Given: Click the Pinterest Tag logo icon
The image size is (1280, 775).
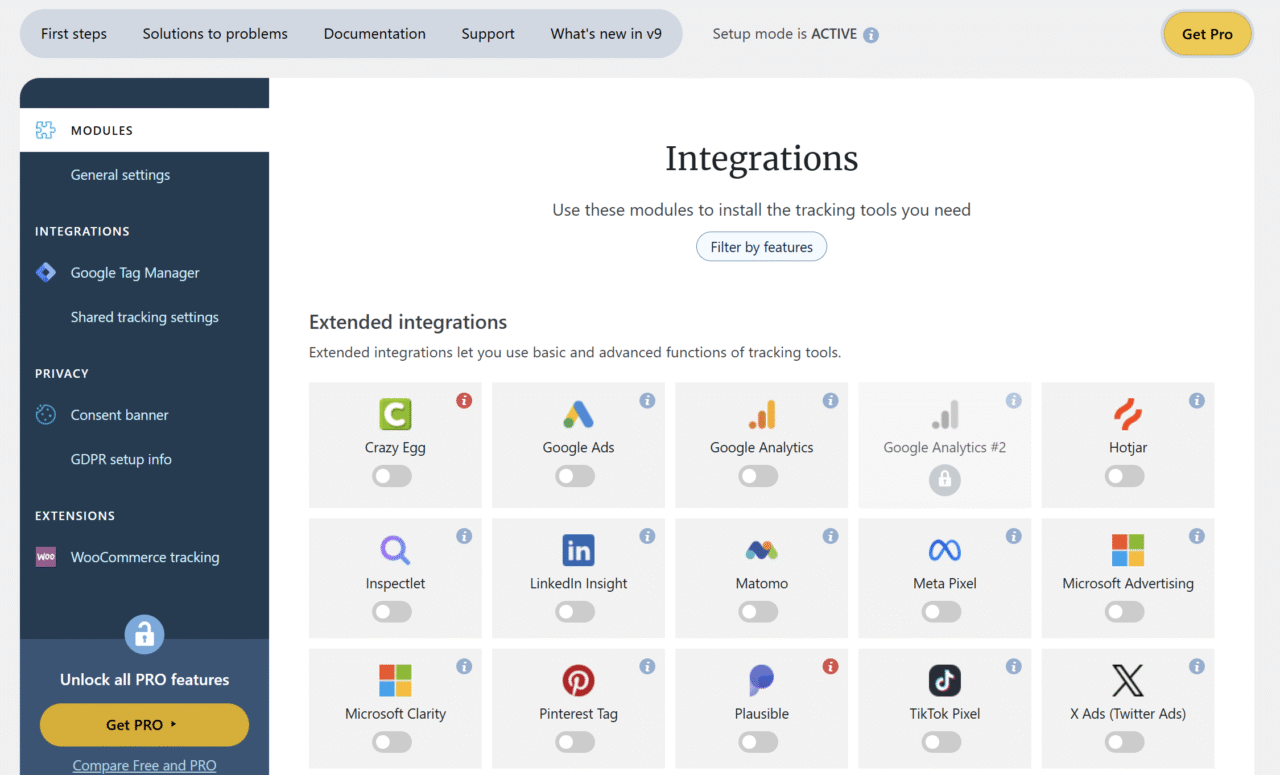Looking at the screenshot, I should (578, 680).
